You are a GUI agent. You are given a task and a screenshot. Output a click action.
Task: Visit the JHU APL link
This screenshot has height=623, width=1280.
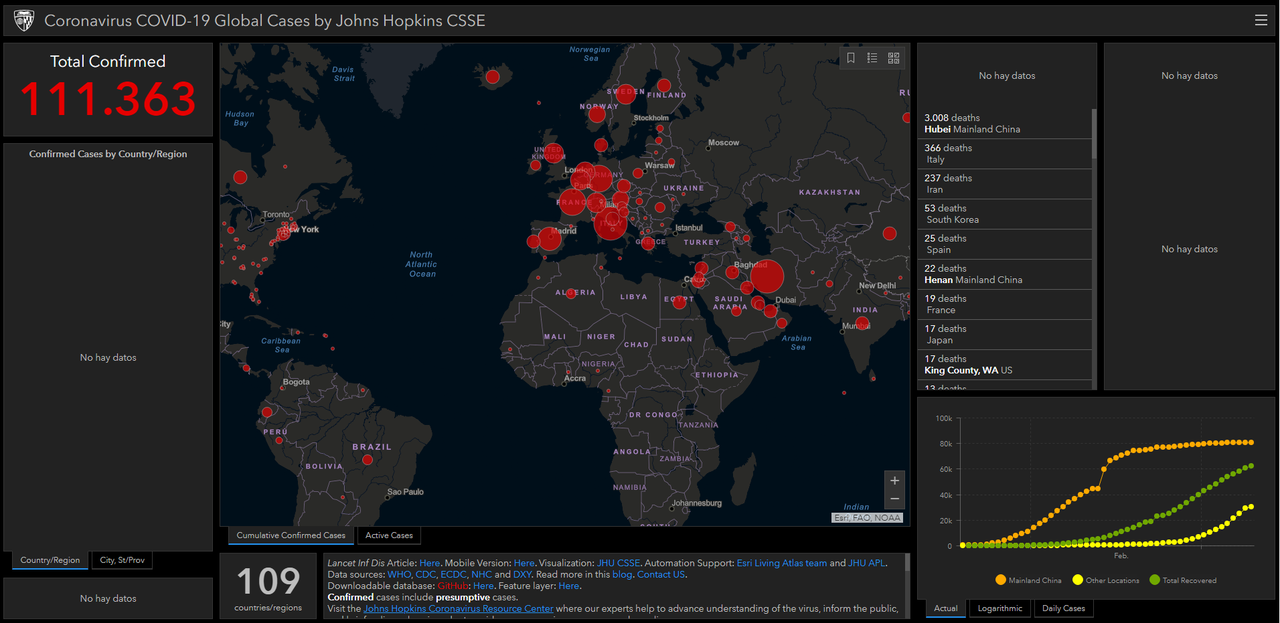click(x=867, y=563)
